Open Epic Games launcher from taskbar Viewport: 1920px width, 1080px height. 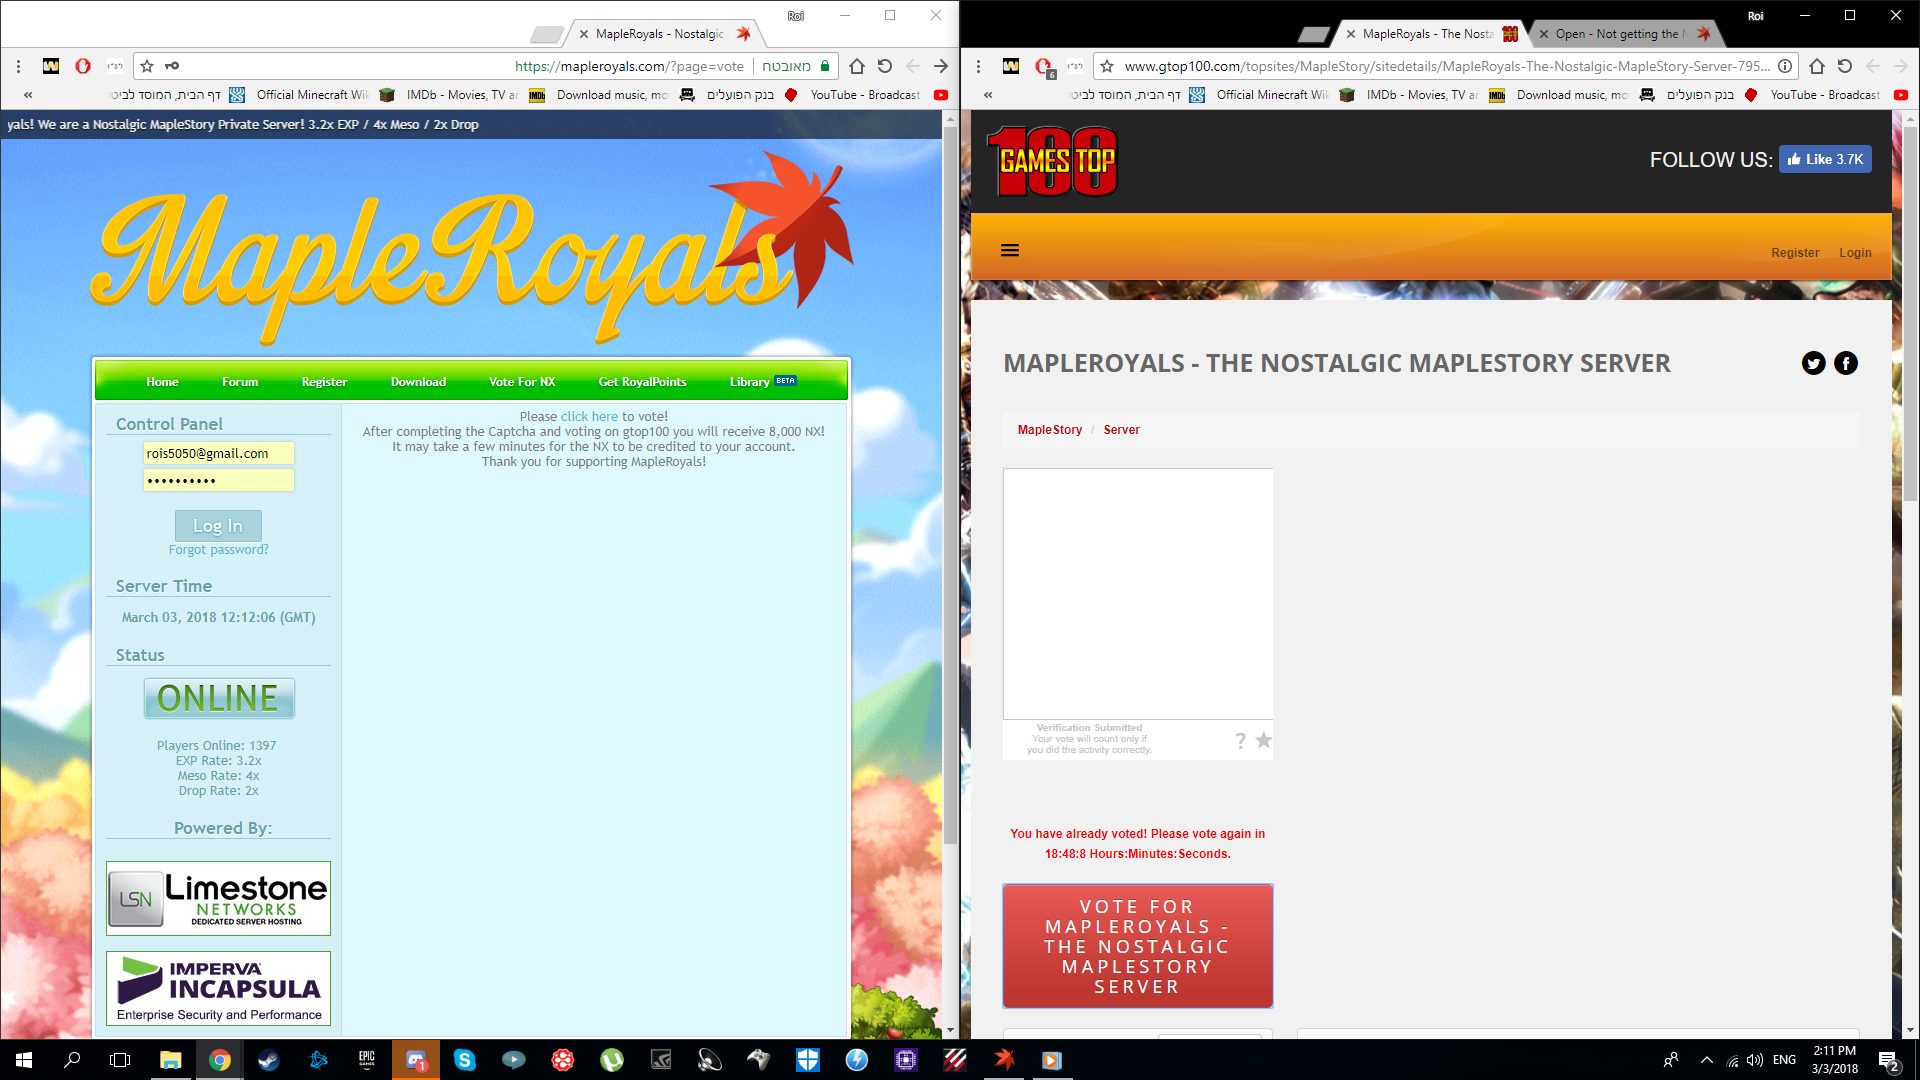click(x=367, y=1060)
